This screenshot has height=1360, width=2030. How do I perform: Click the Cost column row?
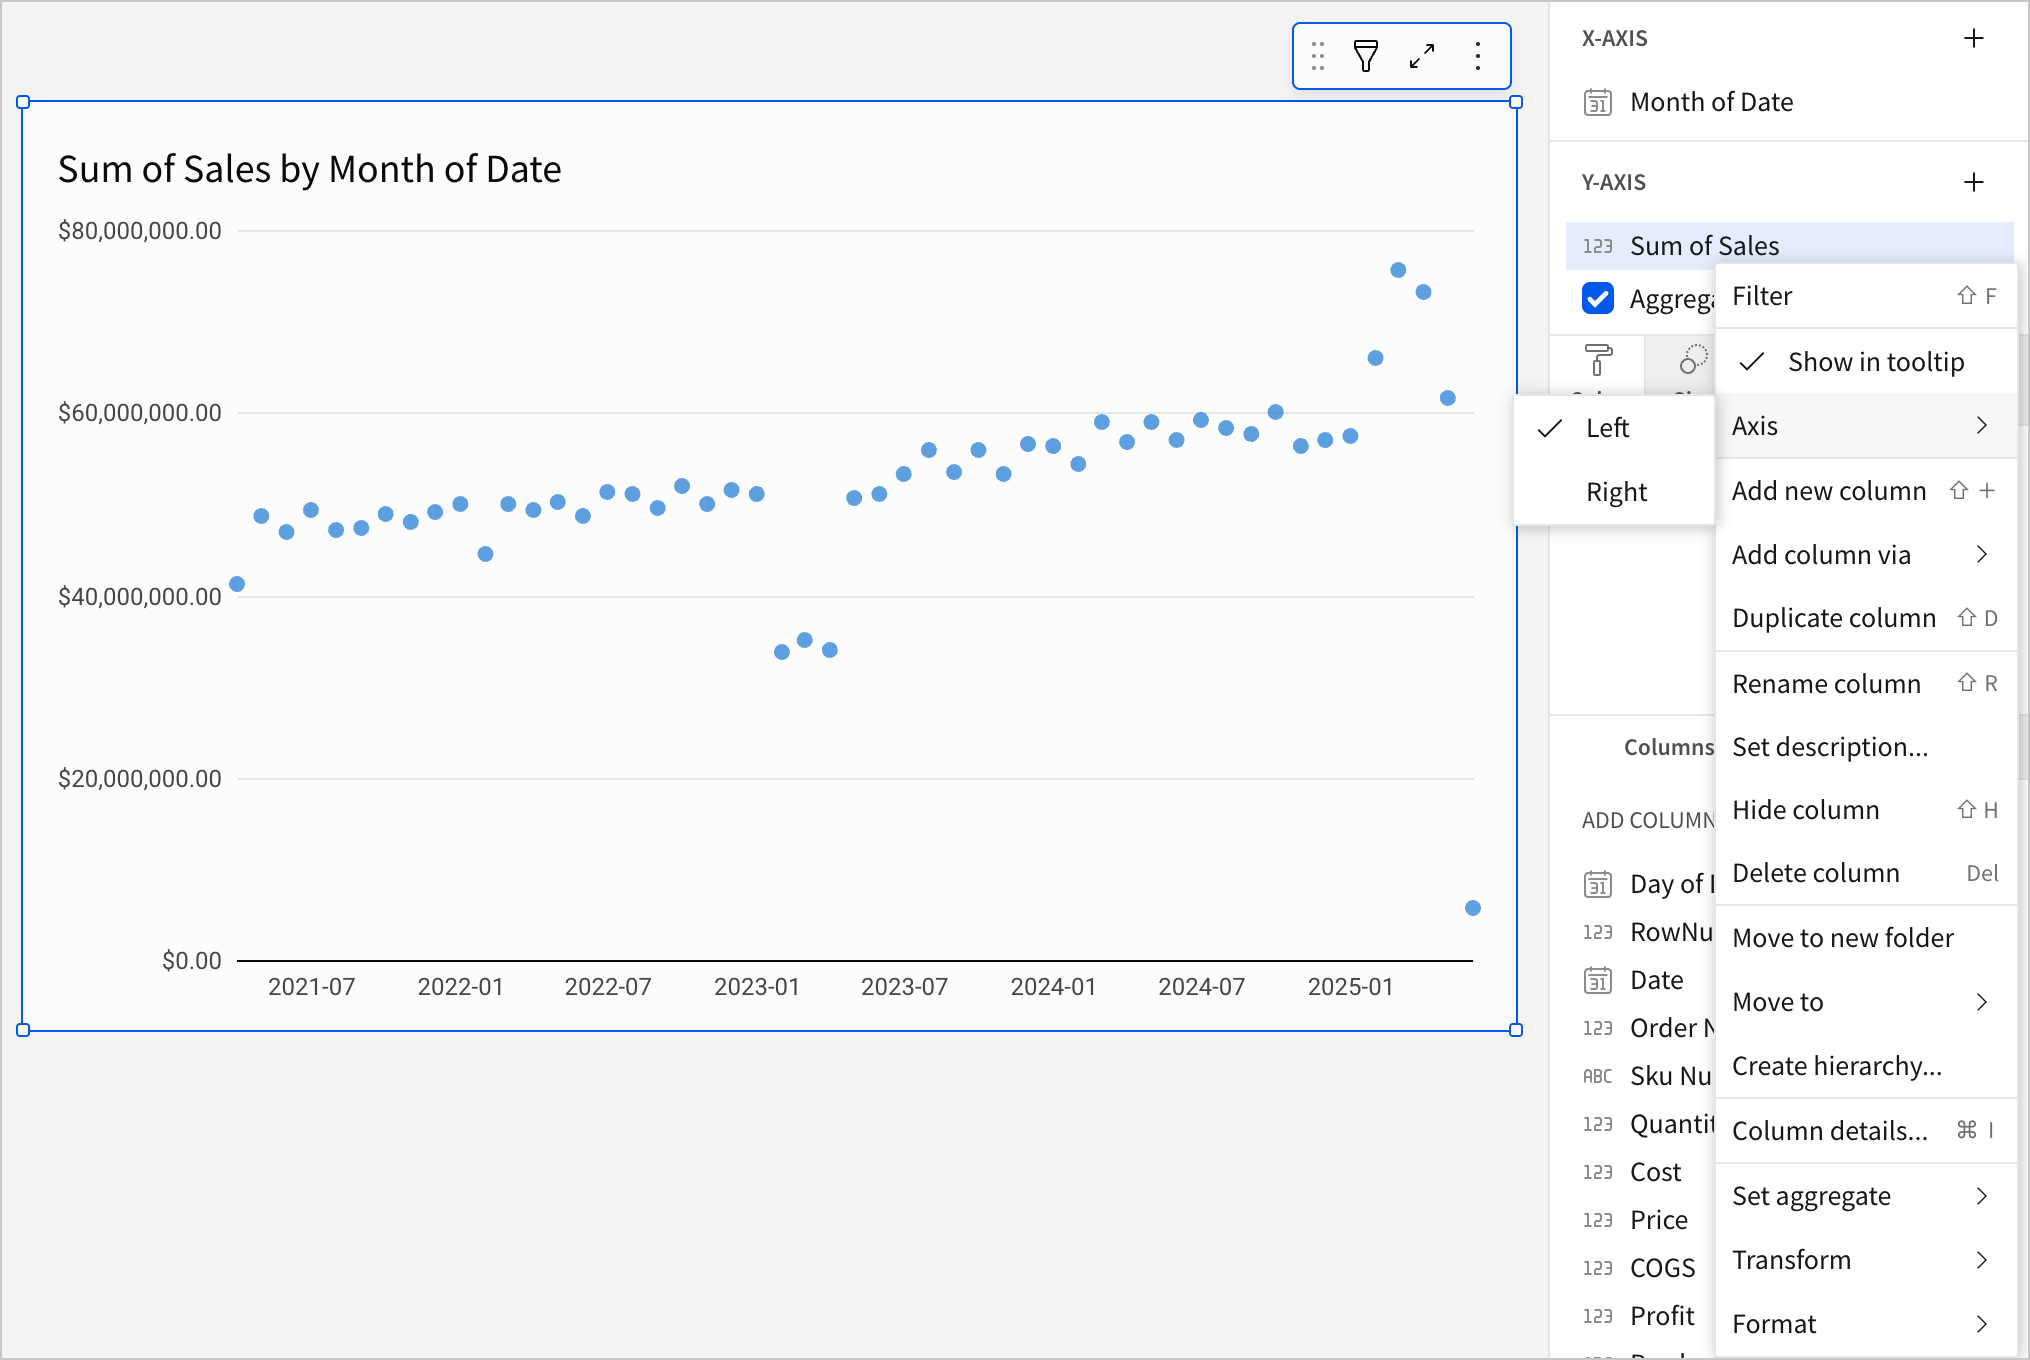click(1640, 1172)
